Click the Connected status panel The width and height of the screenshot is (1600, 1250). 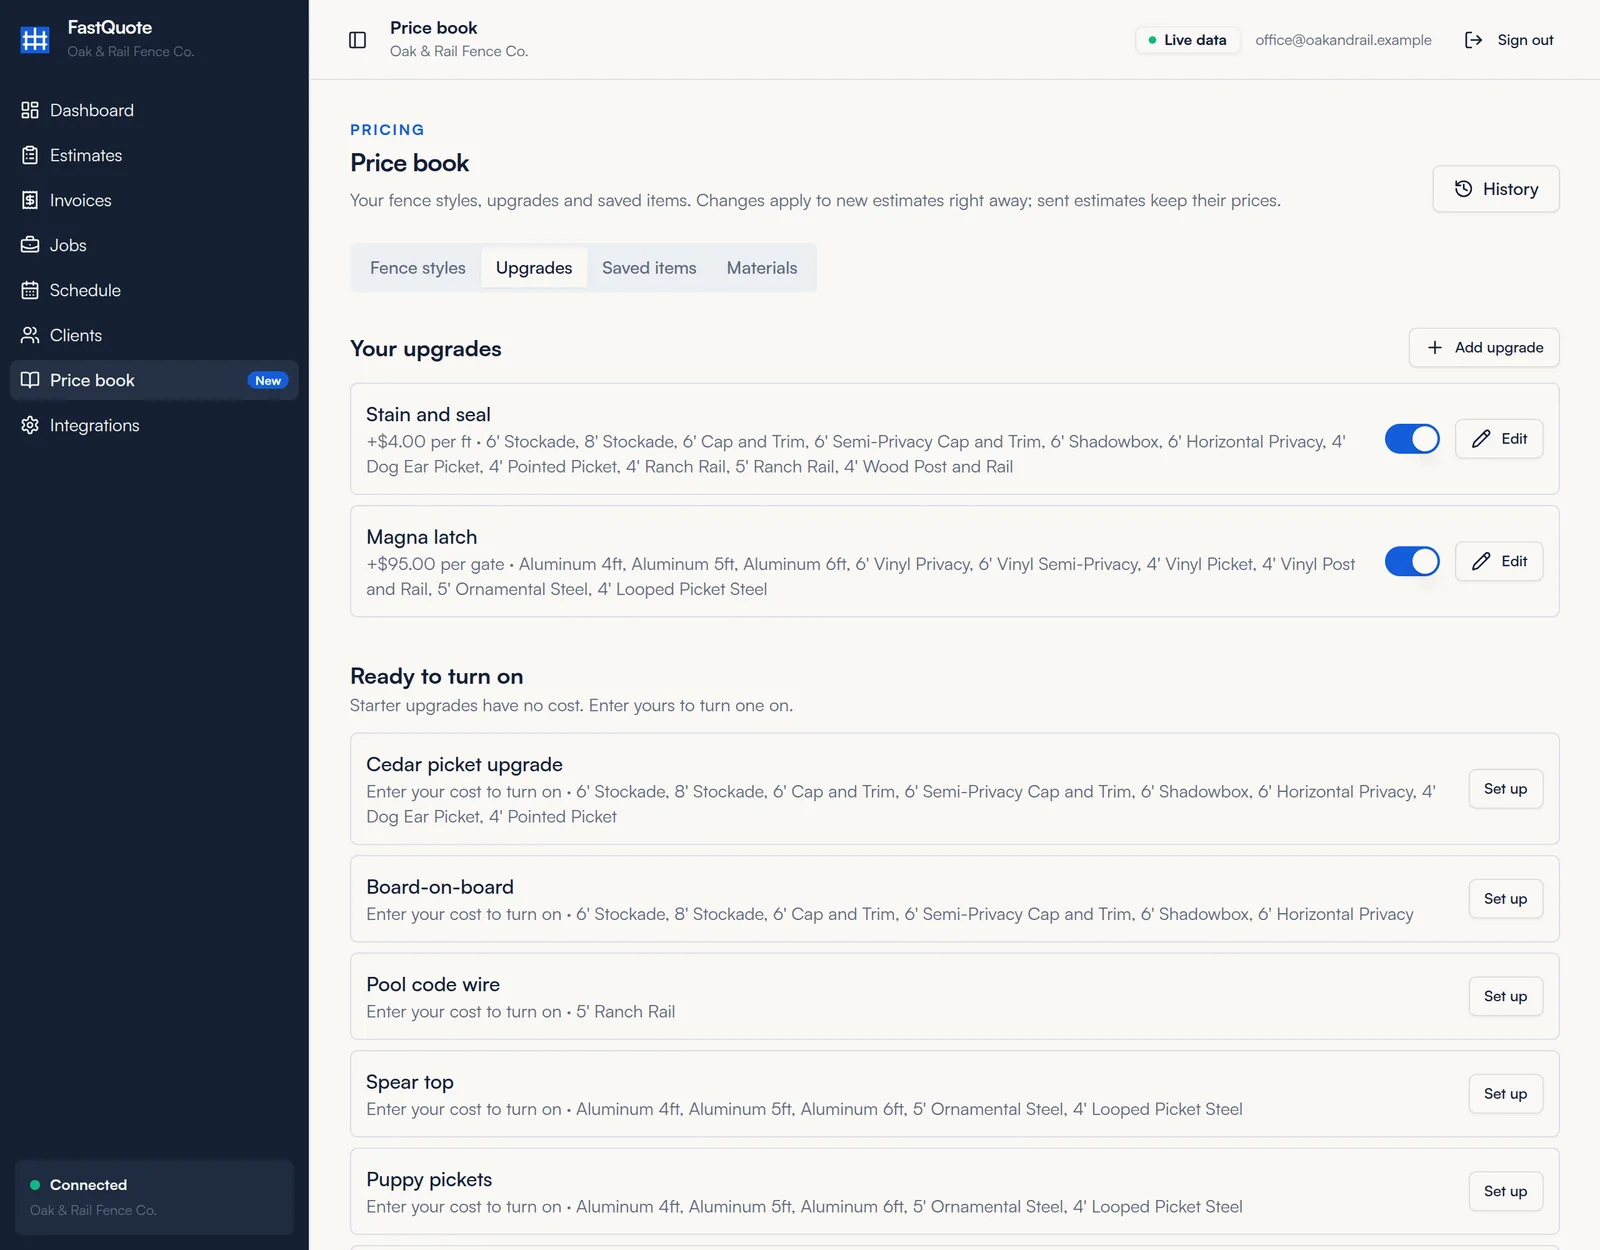click(x=154, y=1197)
